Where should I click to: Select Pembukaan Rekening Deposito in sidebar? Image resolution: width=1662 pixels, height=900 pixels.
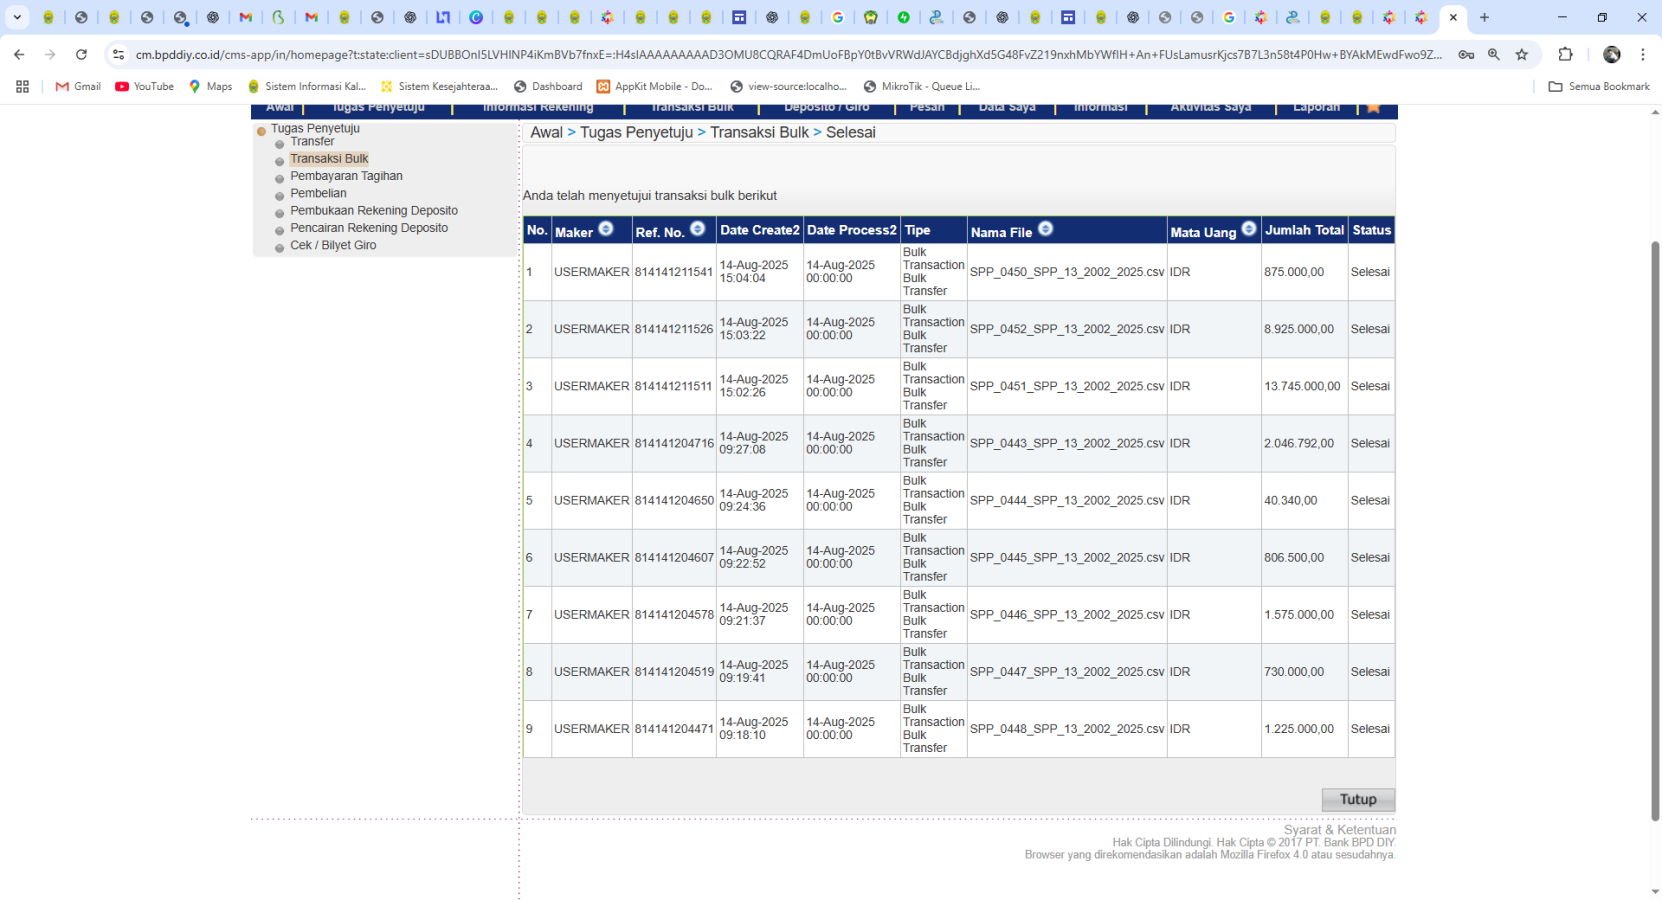tap(374, 210)
